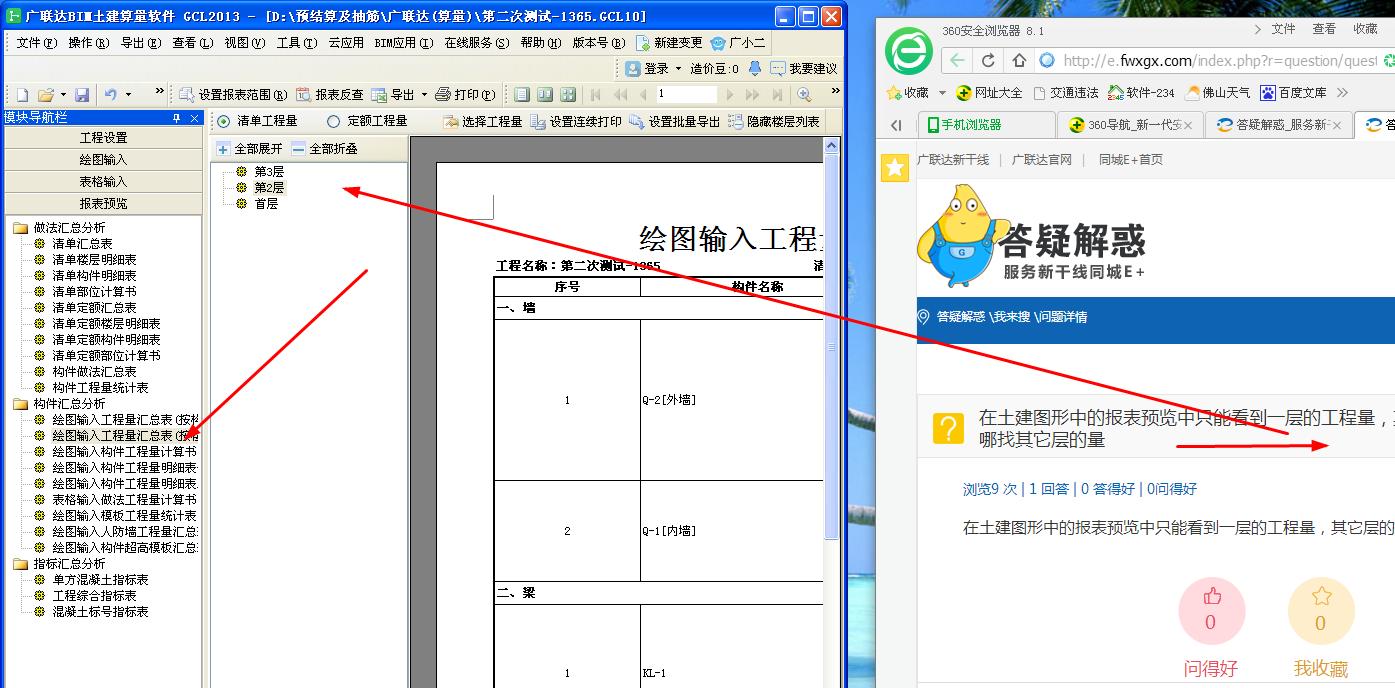This screenshot has width=1395, height=688.
Task: Click 报表反查 toolbar item
Action: [330, 95]
